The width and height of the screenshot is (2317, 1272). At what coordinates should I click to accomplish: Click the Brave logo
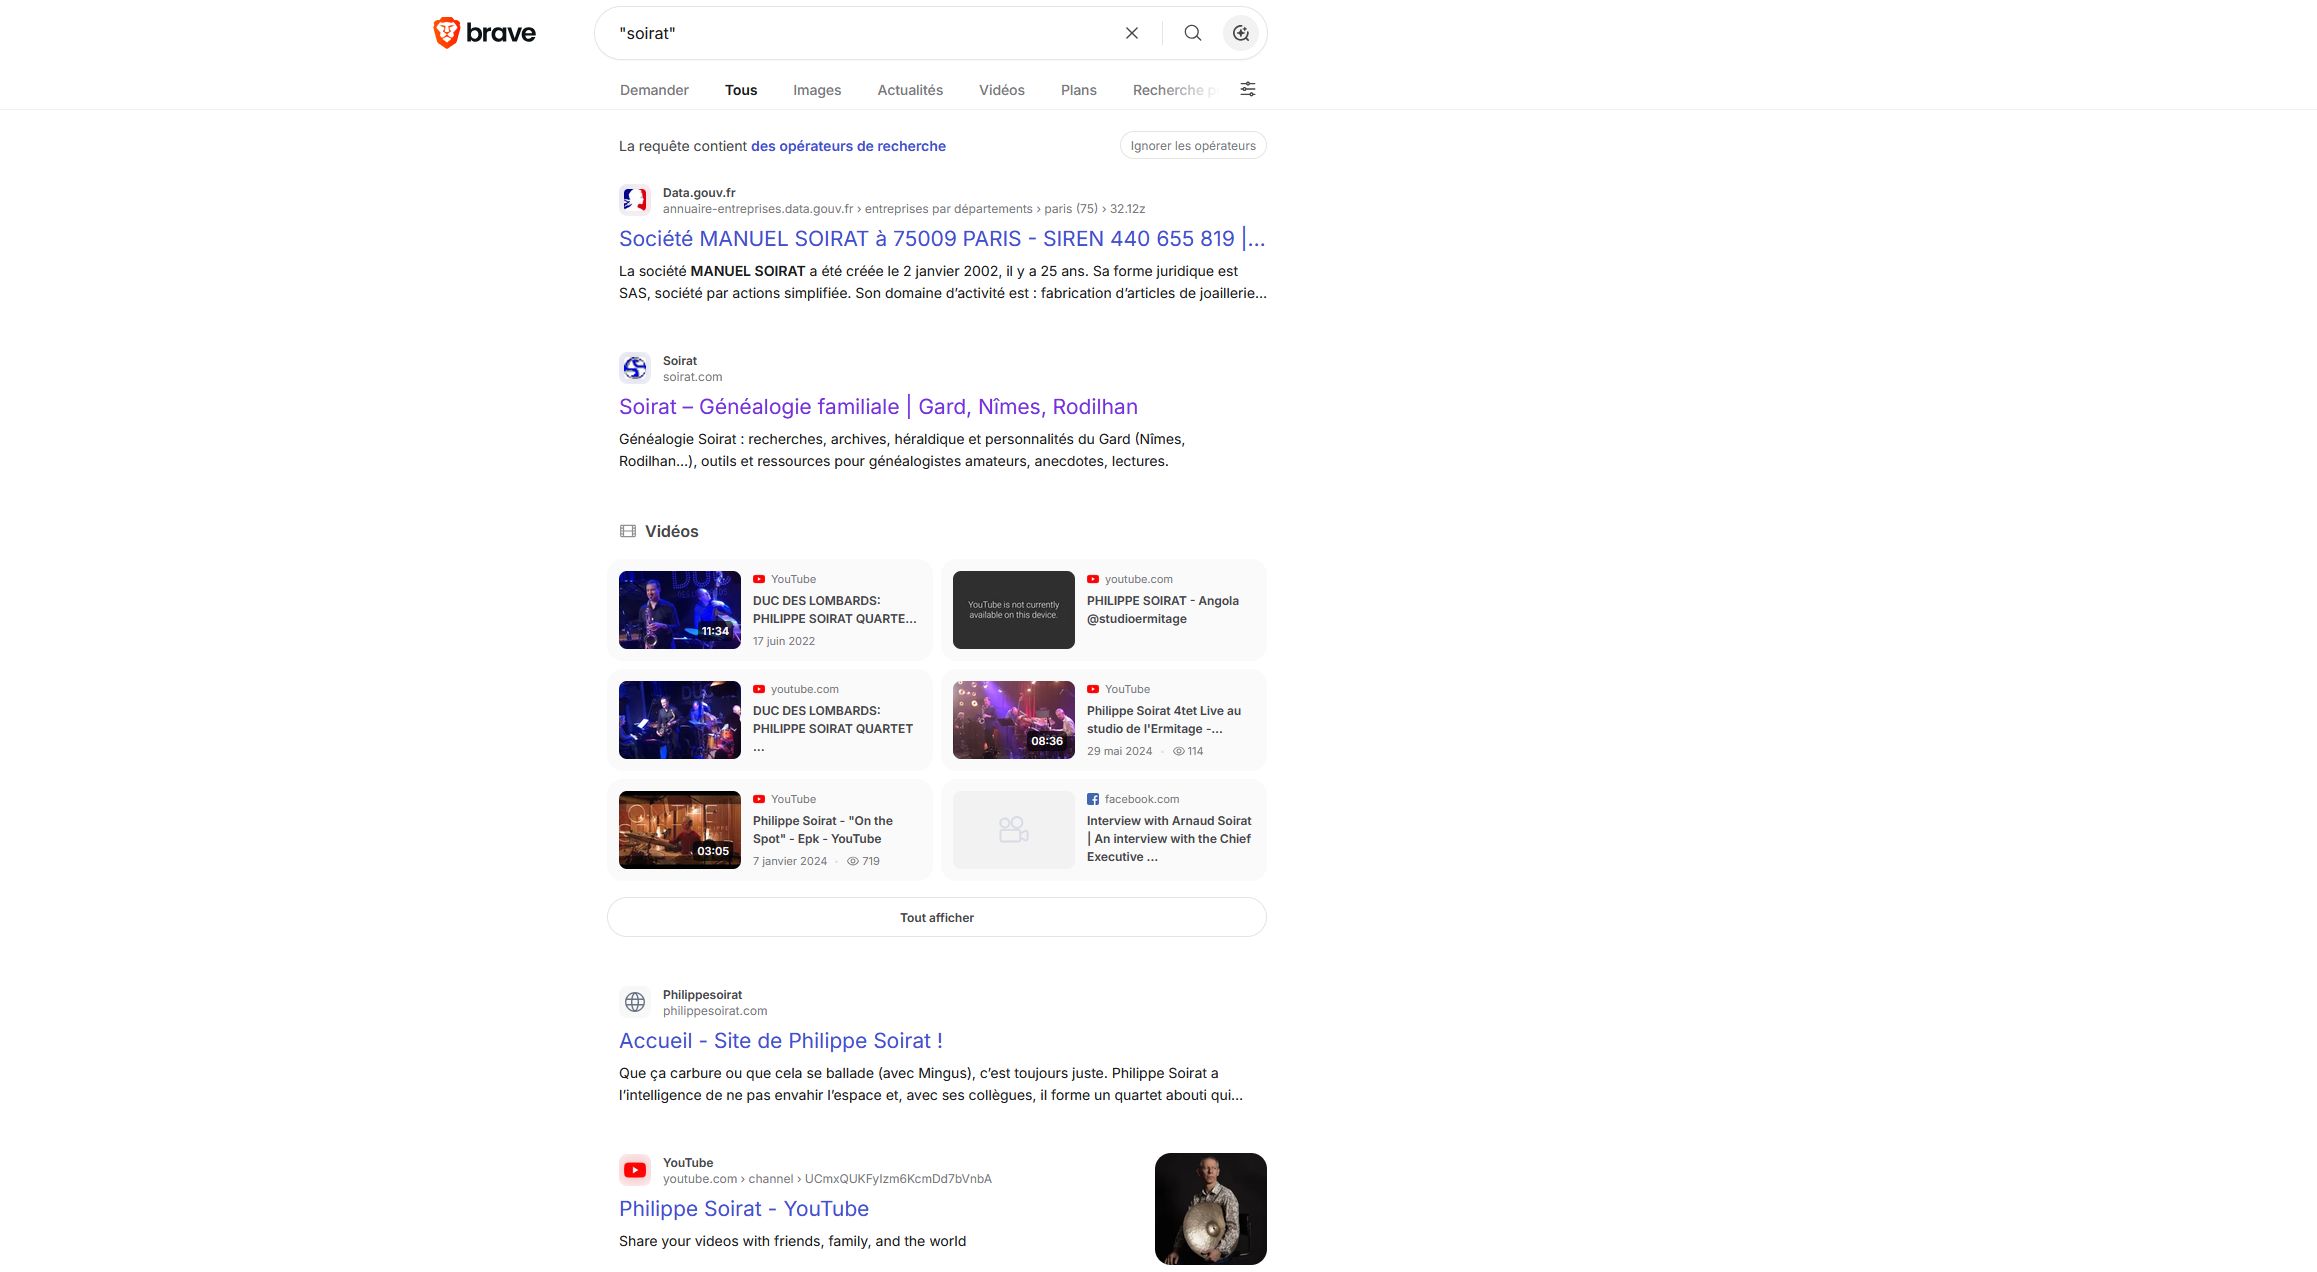[x=485, y=33]
